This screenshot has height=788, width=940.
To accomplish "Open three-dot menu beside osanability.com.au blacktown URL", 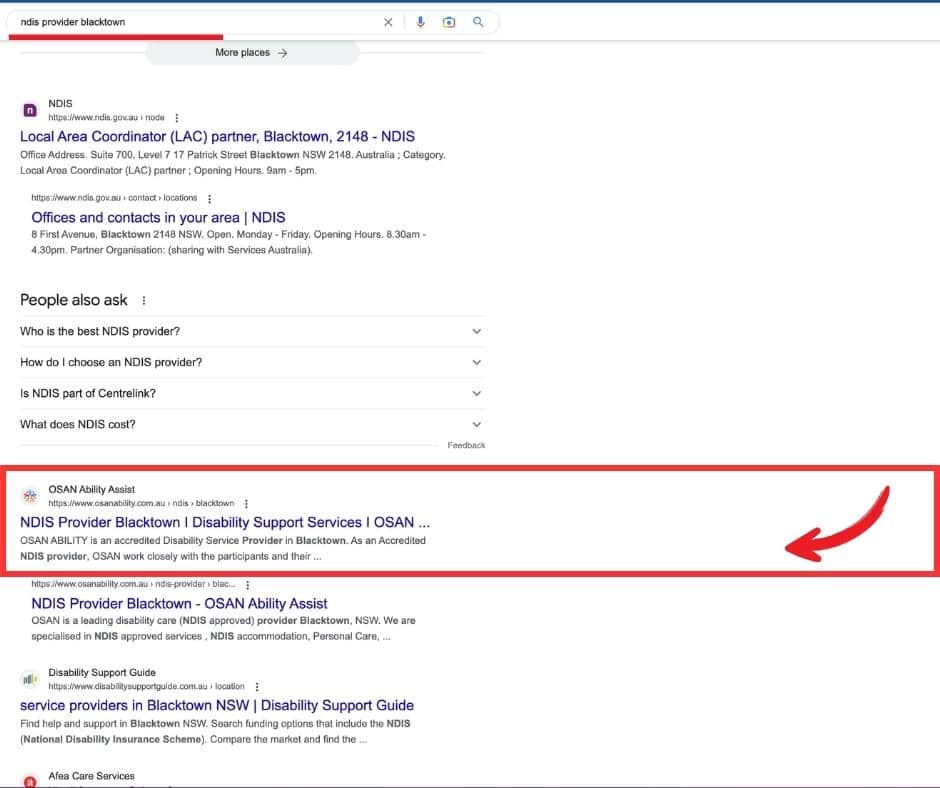I will click(247, 503).
